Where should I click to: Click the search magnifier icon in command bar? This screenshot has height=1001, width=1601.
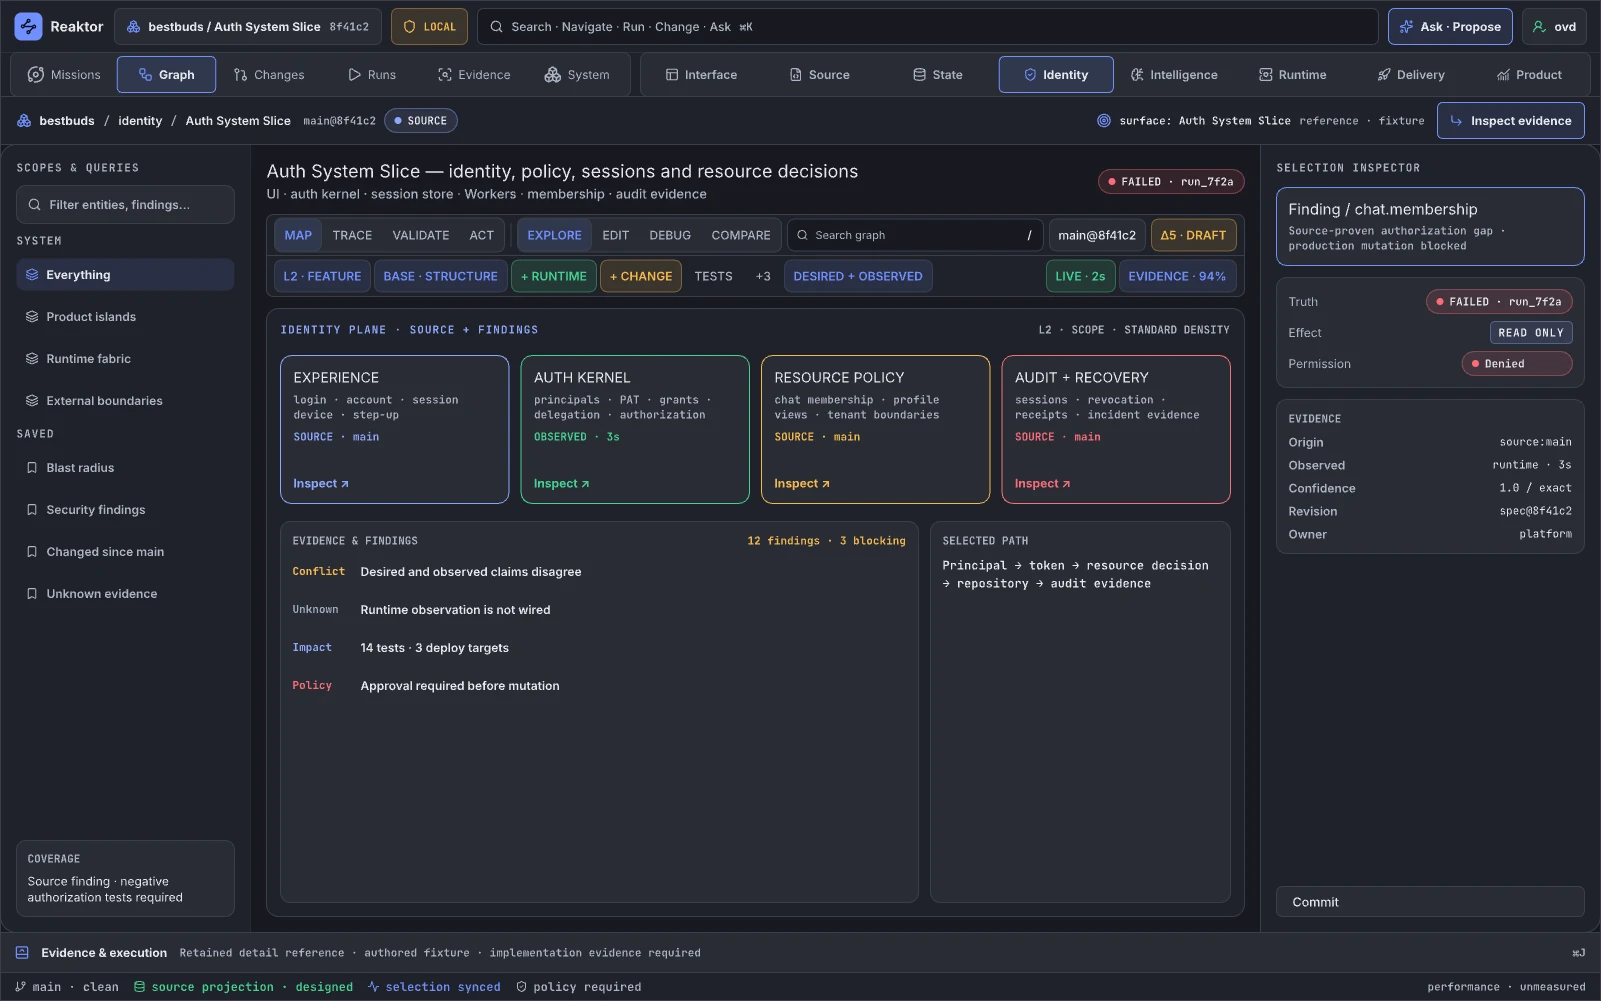[496, 27]
